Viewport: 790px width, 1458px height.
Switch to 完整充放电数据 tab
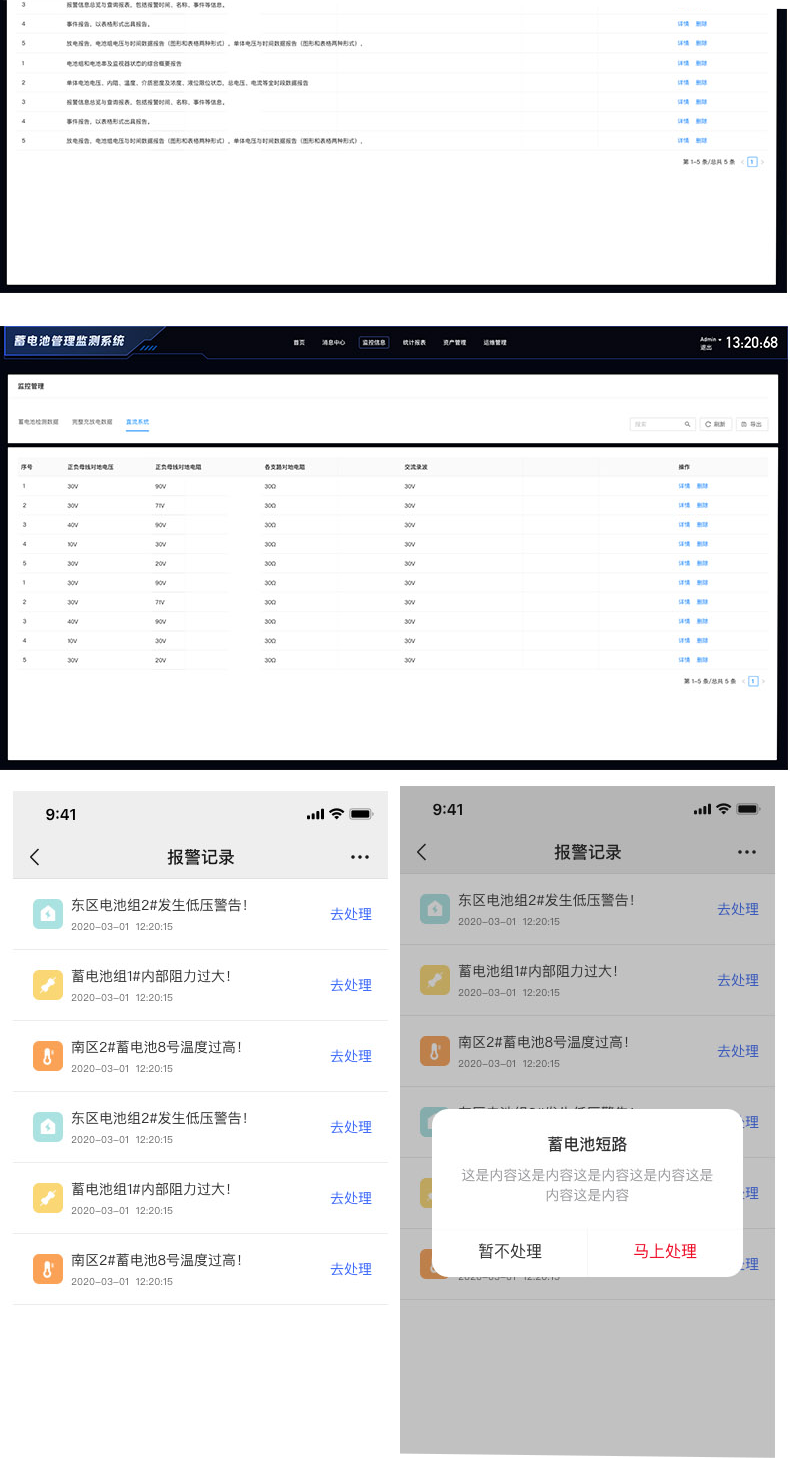pyautogui.click(x=92, y=422)
